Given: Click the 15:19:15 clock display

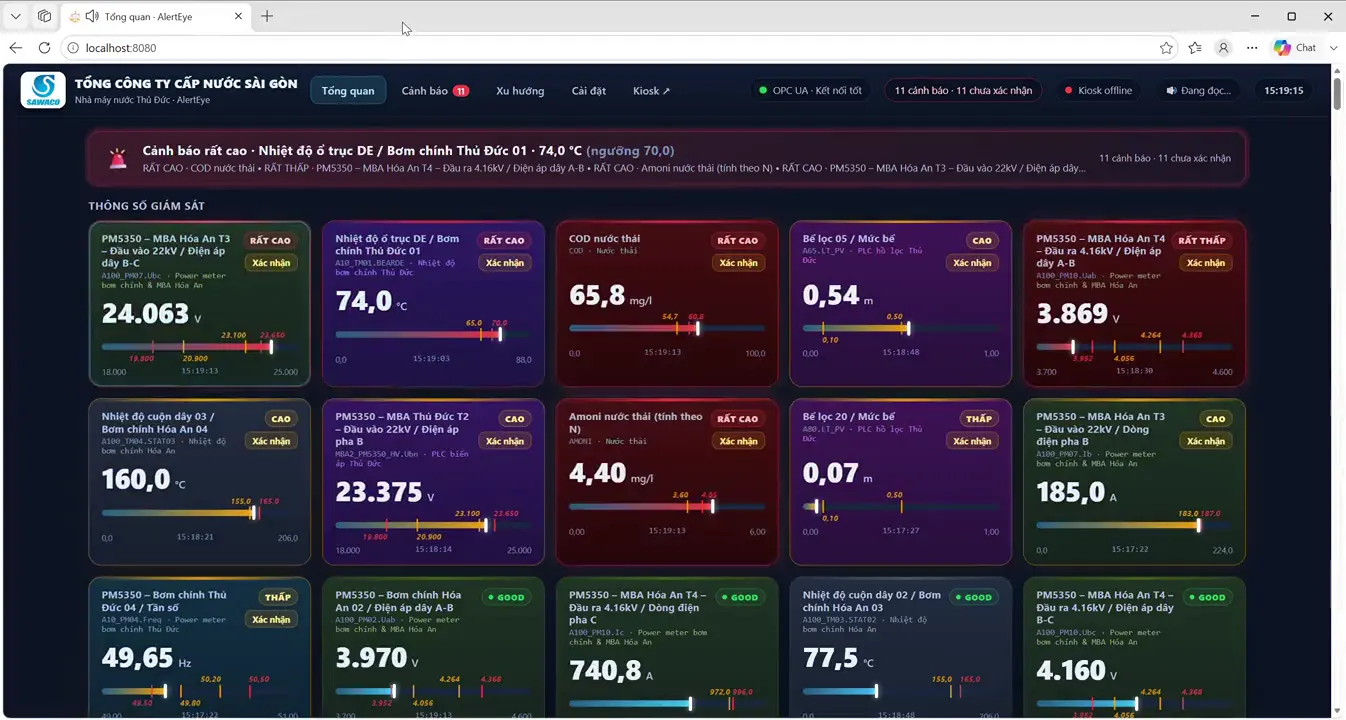Looking at the screenshot, I should click(x=1284, y=91).
